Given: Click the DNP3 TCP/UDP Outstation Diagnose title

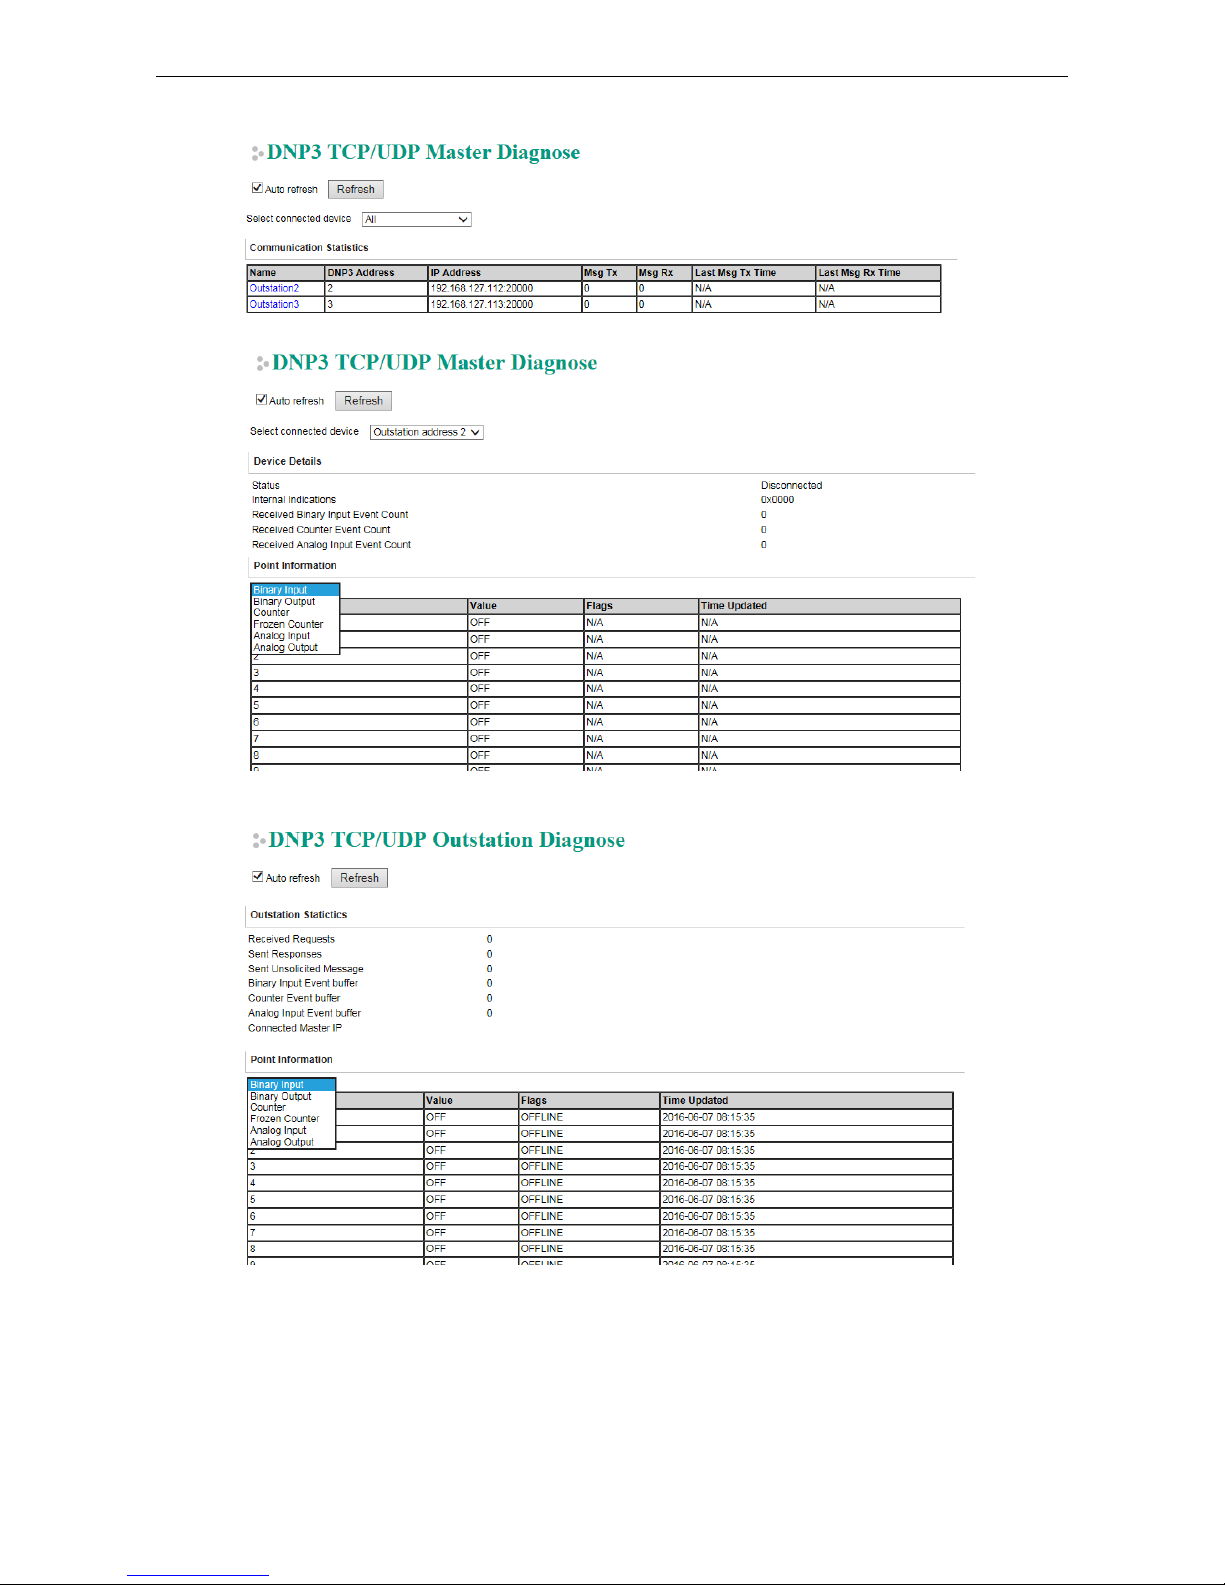Looking at the screenshot, I should [x=447, y=840].
